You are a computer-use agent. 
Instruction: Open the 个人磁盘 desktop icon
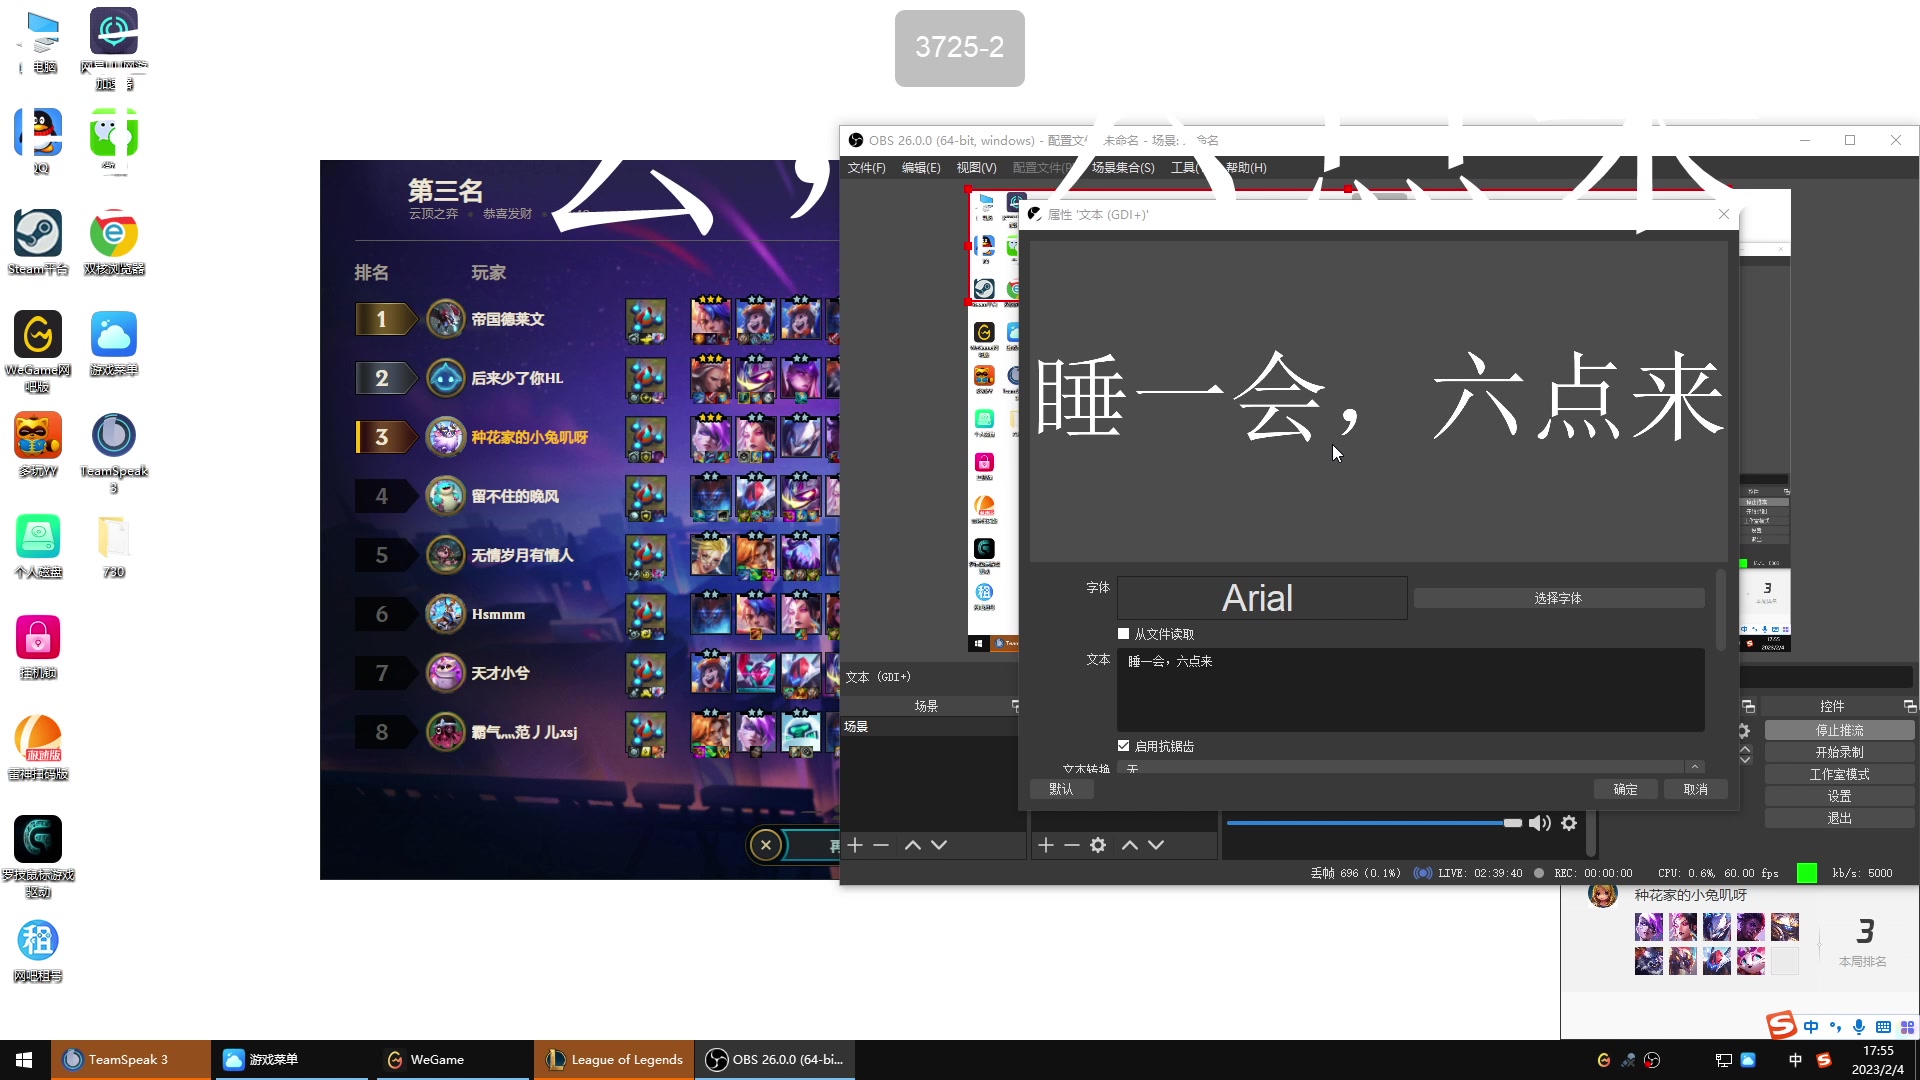point(38,545)
